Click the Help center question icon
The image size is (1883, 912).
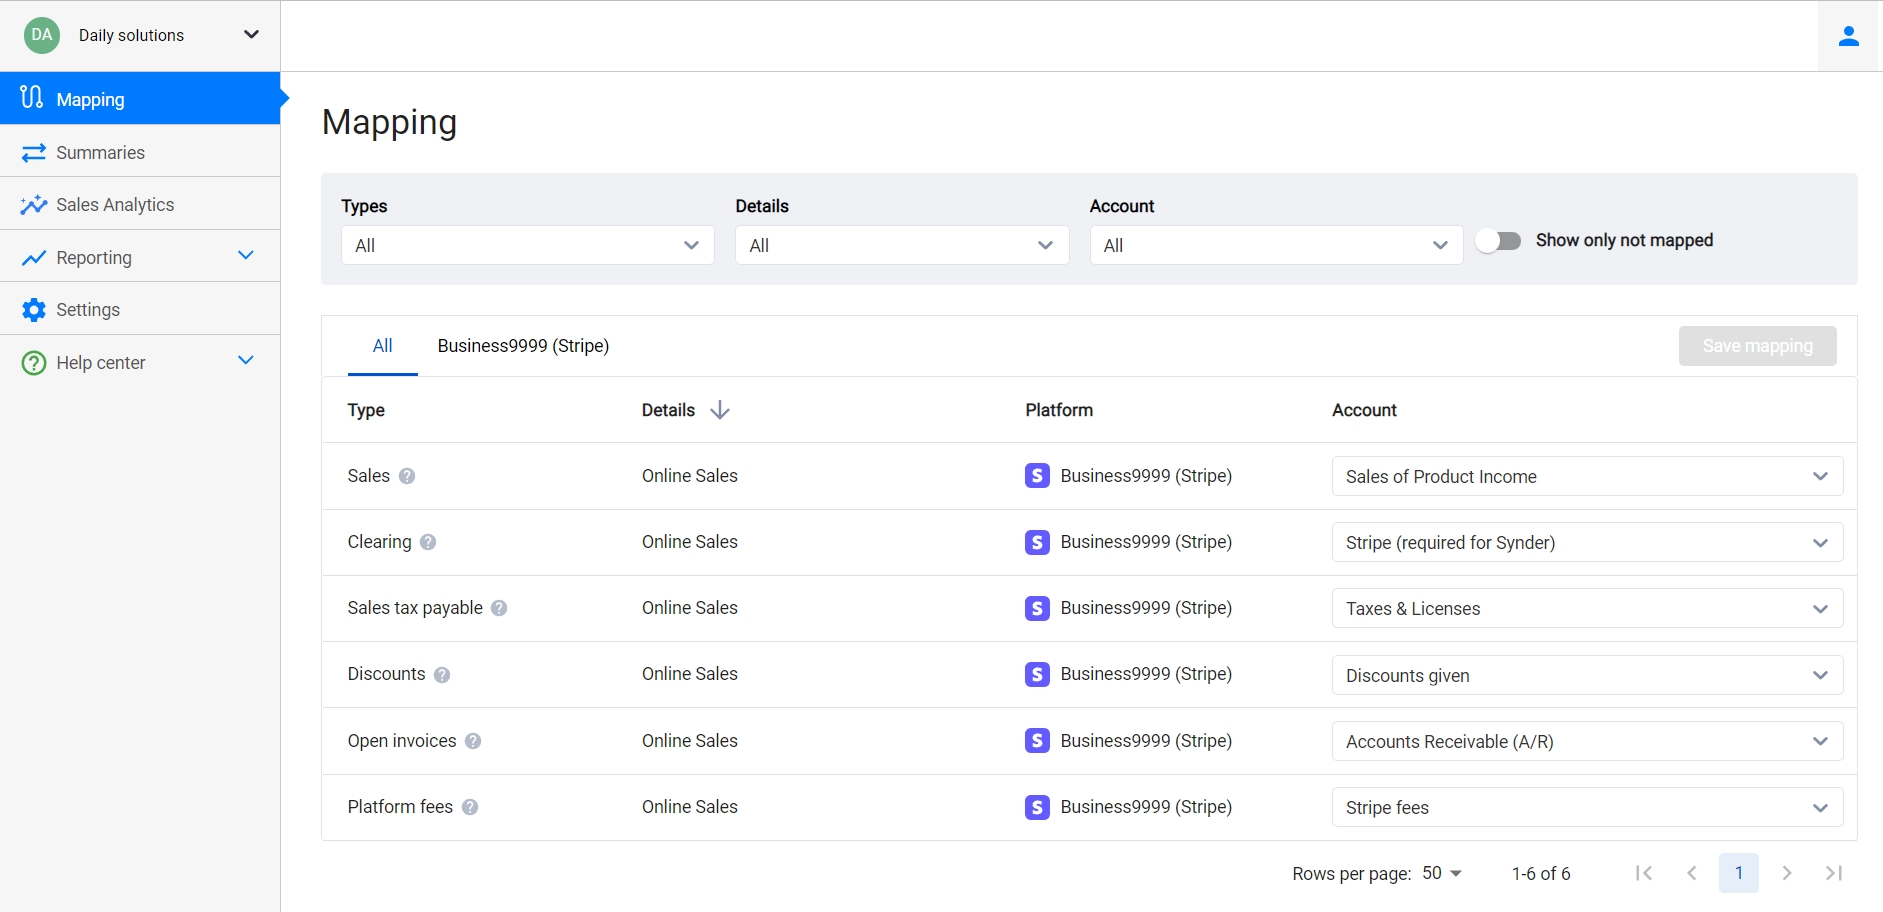[x=33, y=363]
